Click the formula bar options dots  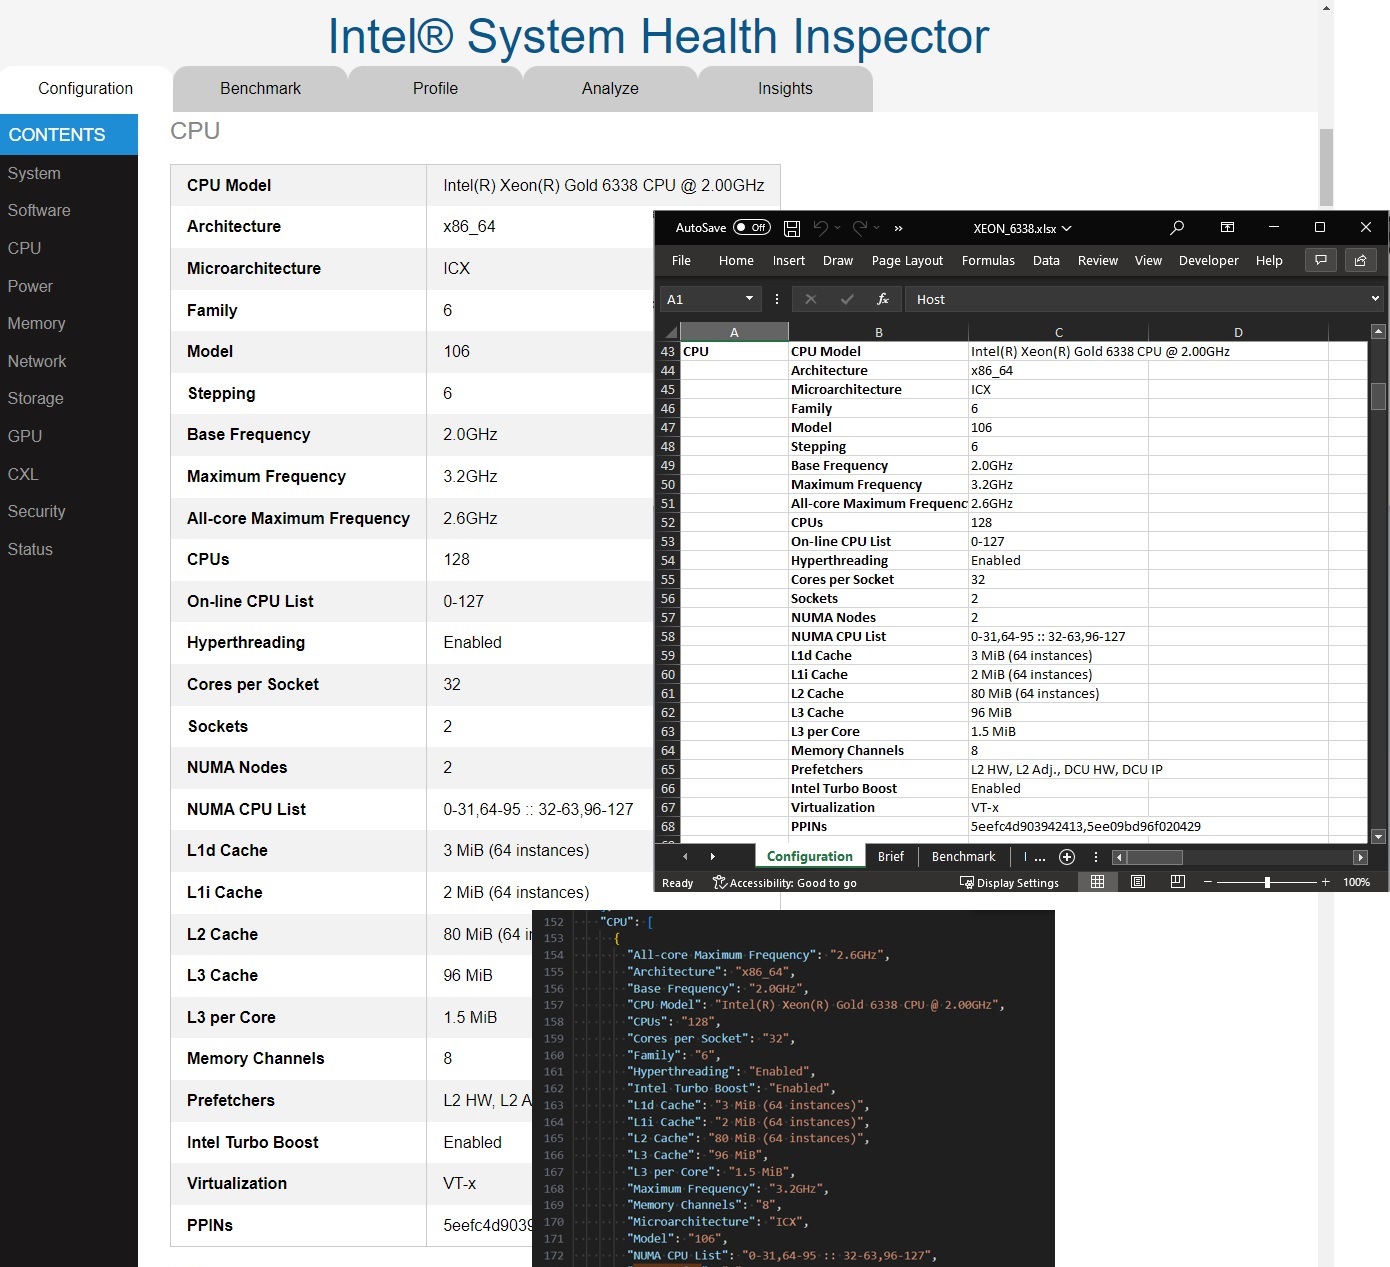pos(777,299)
